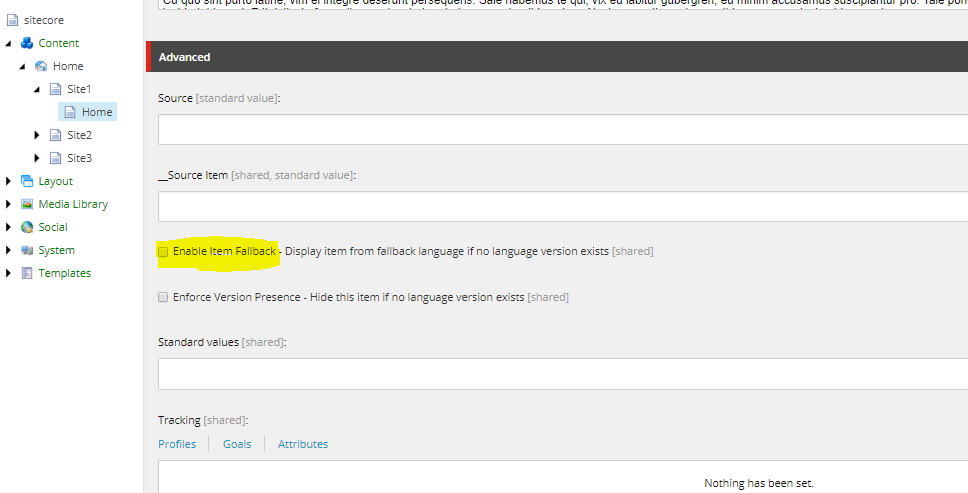
Task: Select the sitecore root tree item
Action: coord(44,20)
